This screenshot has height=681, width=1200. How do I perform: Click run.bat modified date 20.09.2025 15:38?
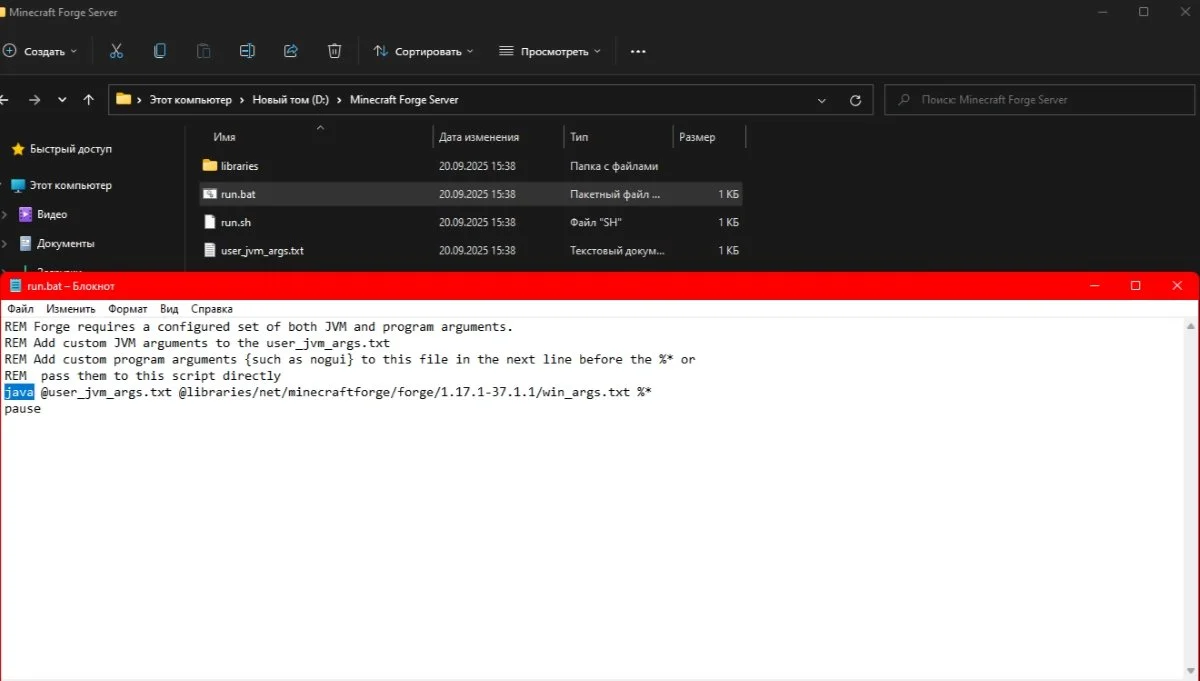click(477, 194)
